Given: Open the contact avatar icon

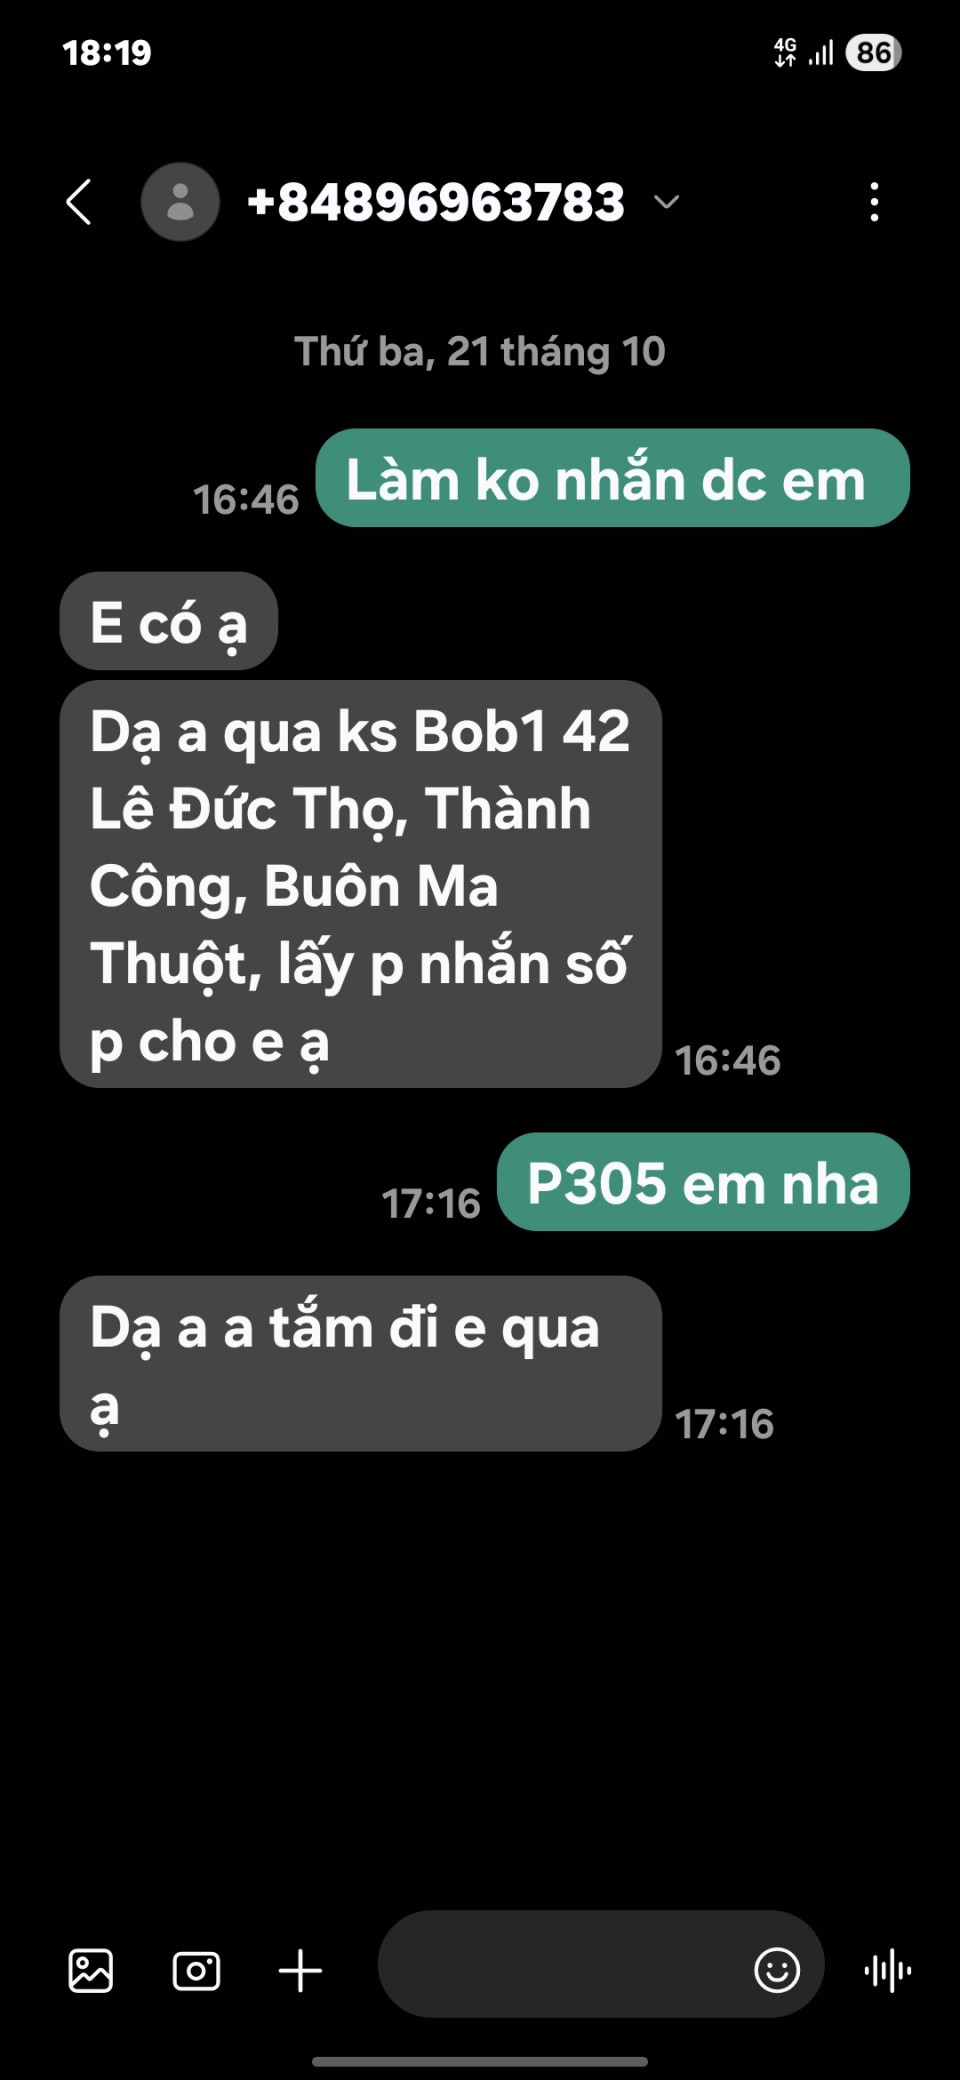Looking at the screenshot, I should pos(180,202).
